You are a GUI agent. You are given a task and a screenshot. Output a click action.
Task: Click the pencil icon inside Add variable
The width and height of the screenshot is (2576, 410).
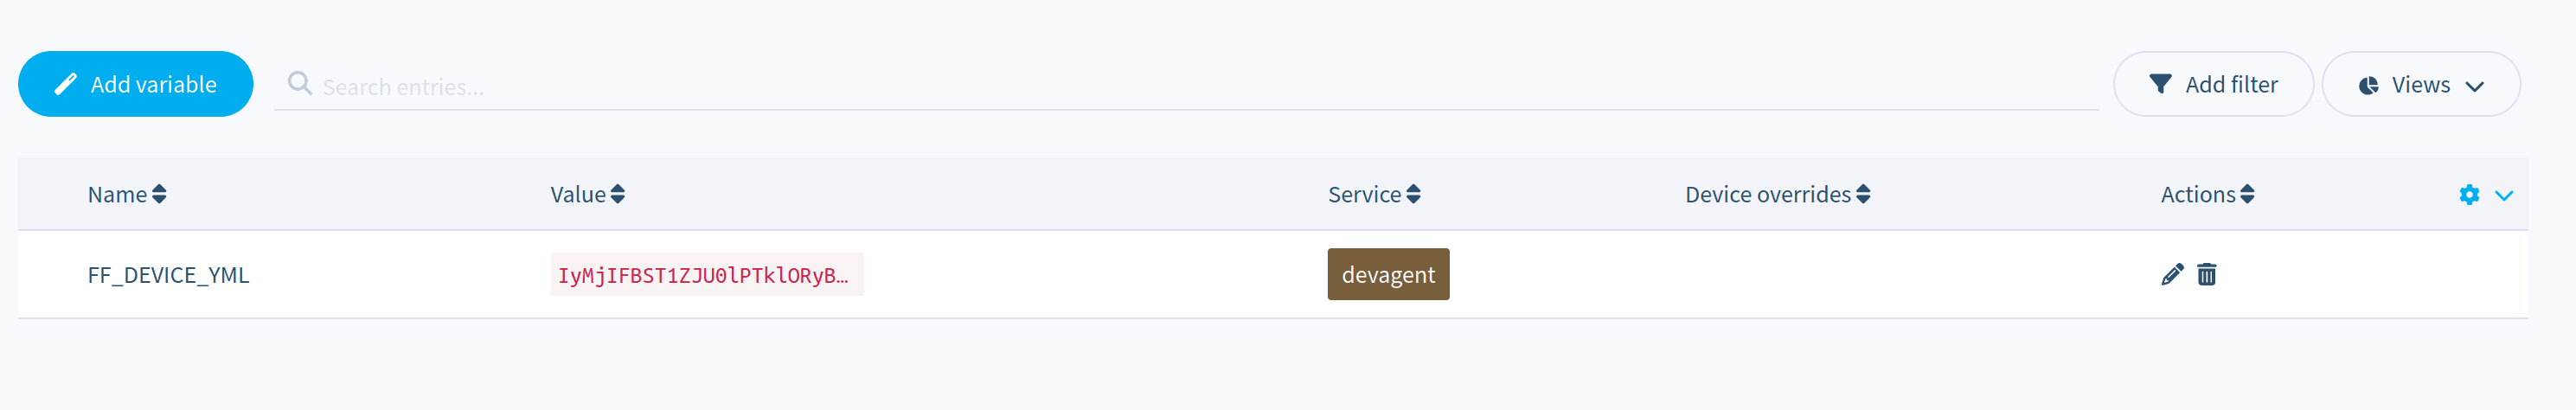66,84
